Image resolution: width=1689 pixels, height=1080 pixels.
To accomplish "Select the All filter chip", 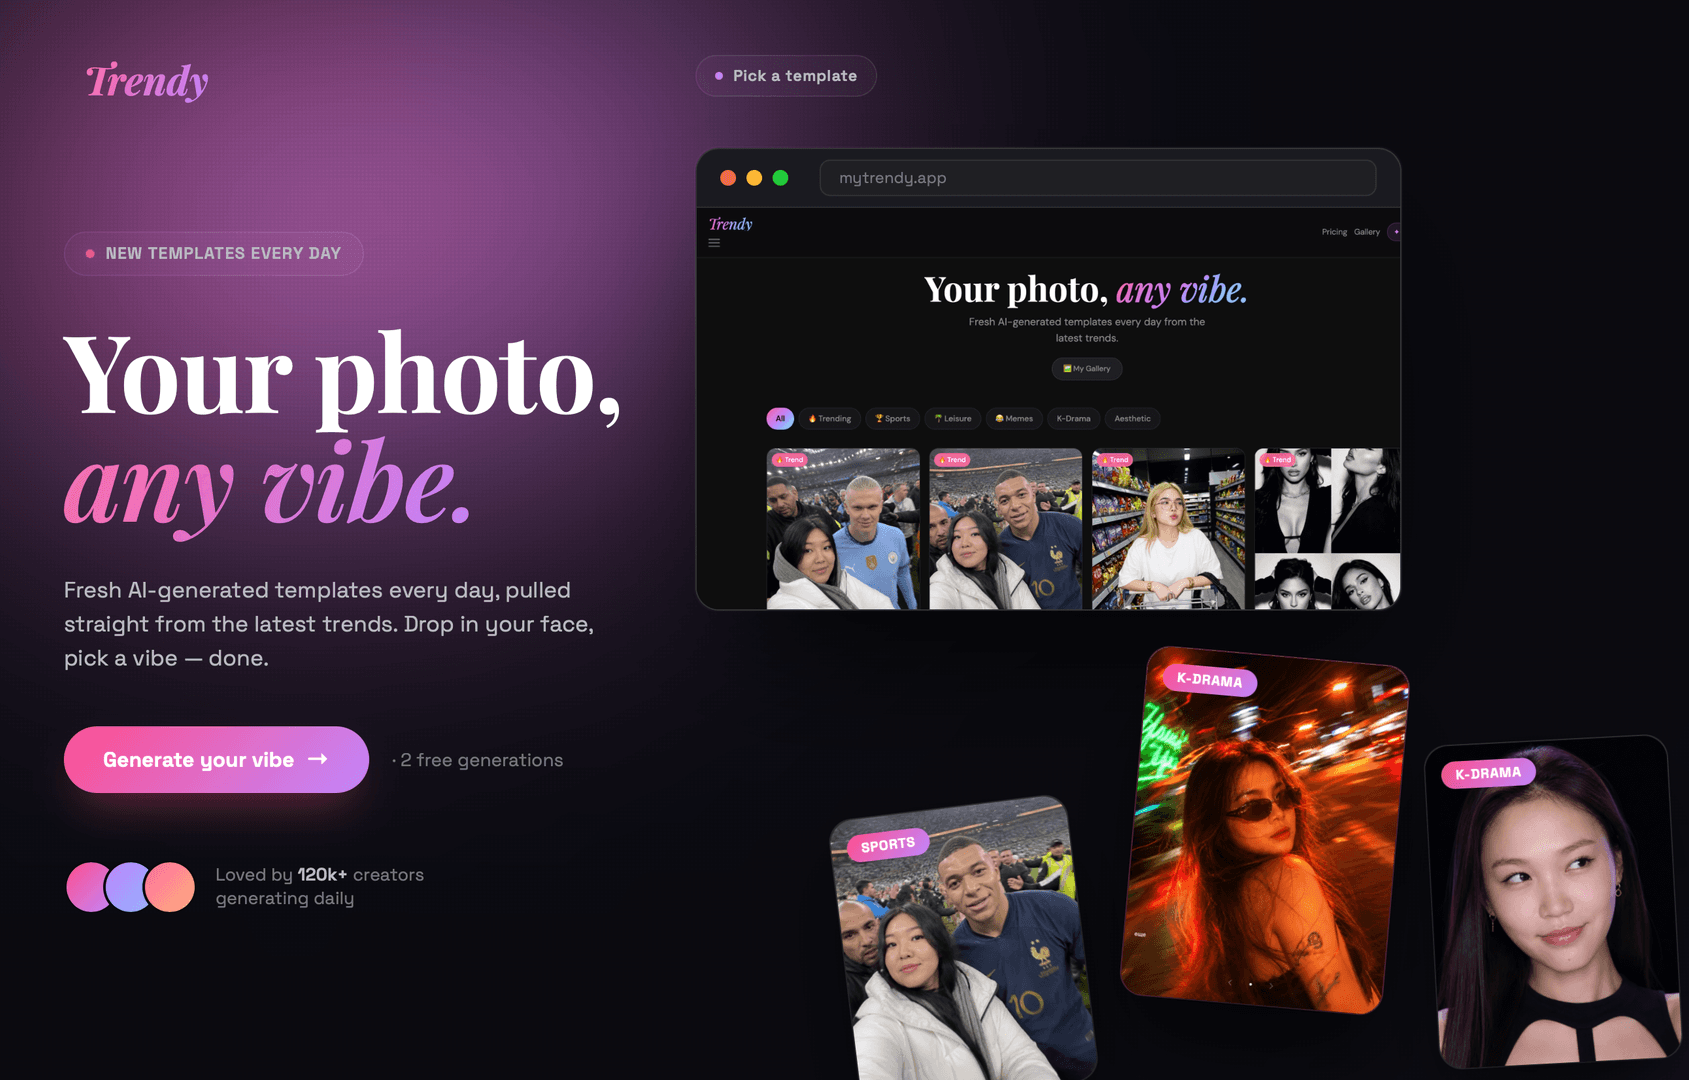I will pos(780,419).
